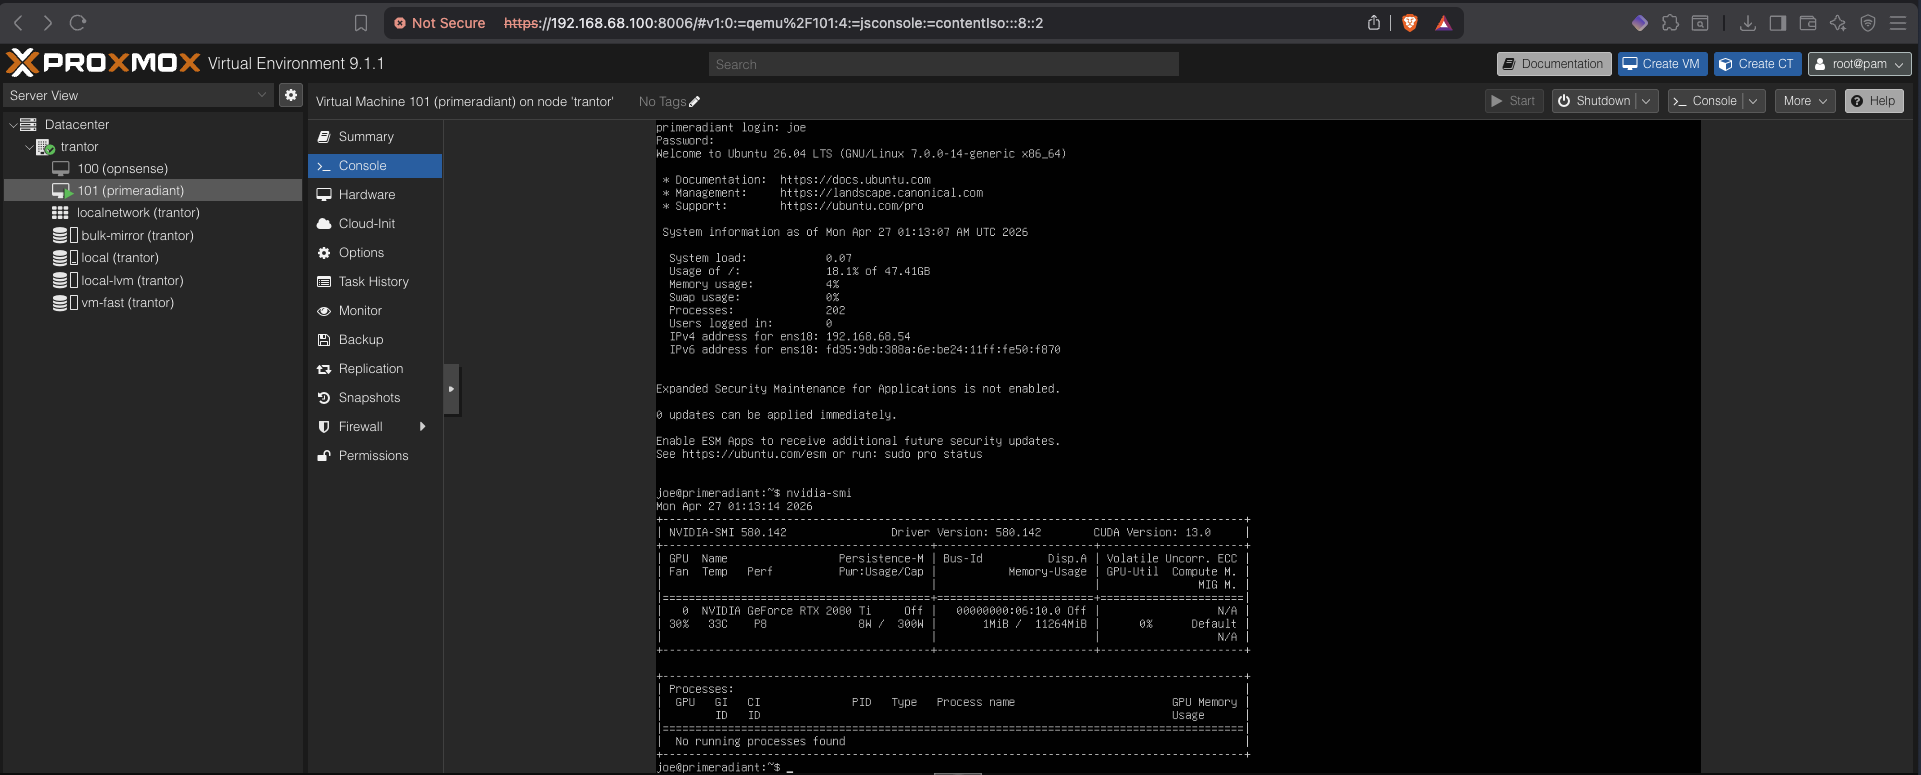Open the Summary tab
The image size is (1921, 775).
(375, 137)
